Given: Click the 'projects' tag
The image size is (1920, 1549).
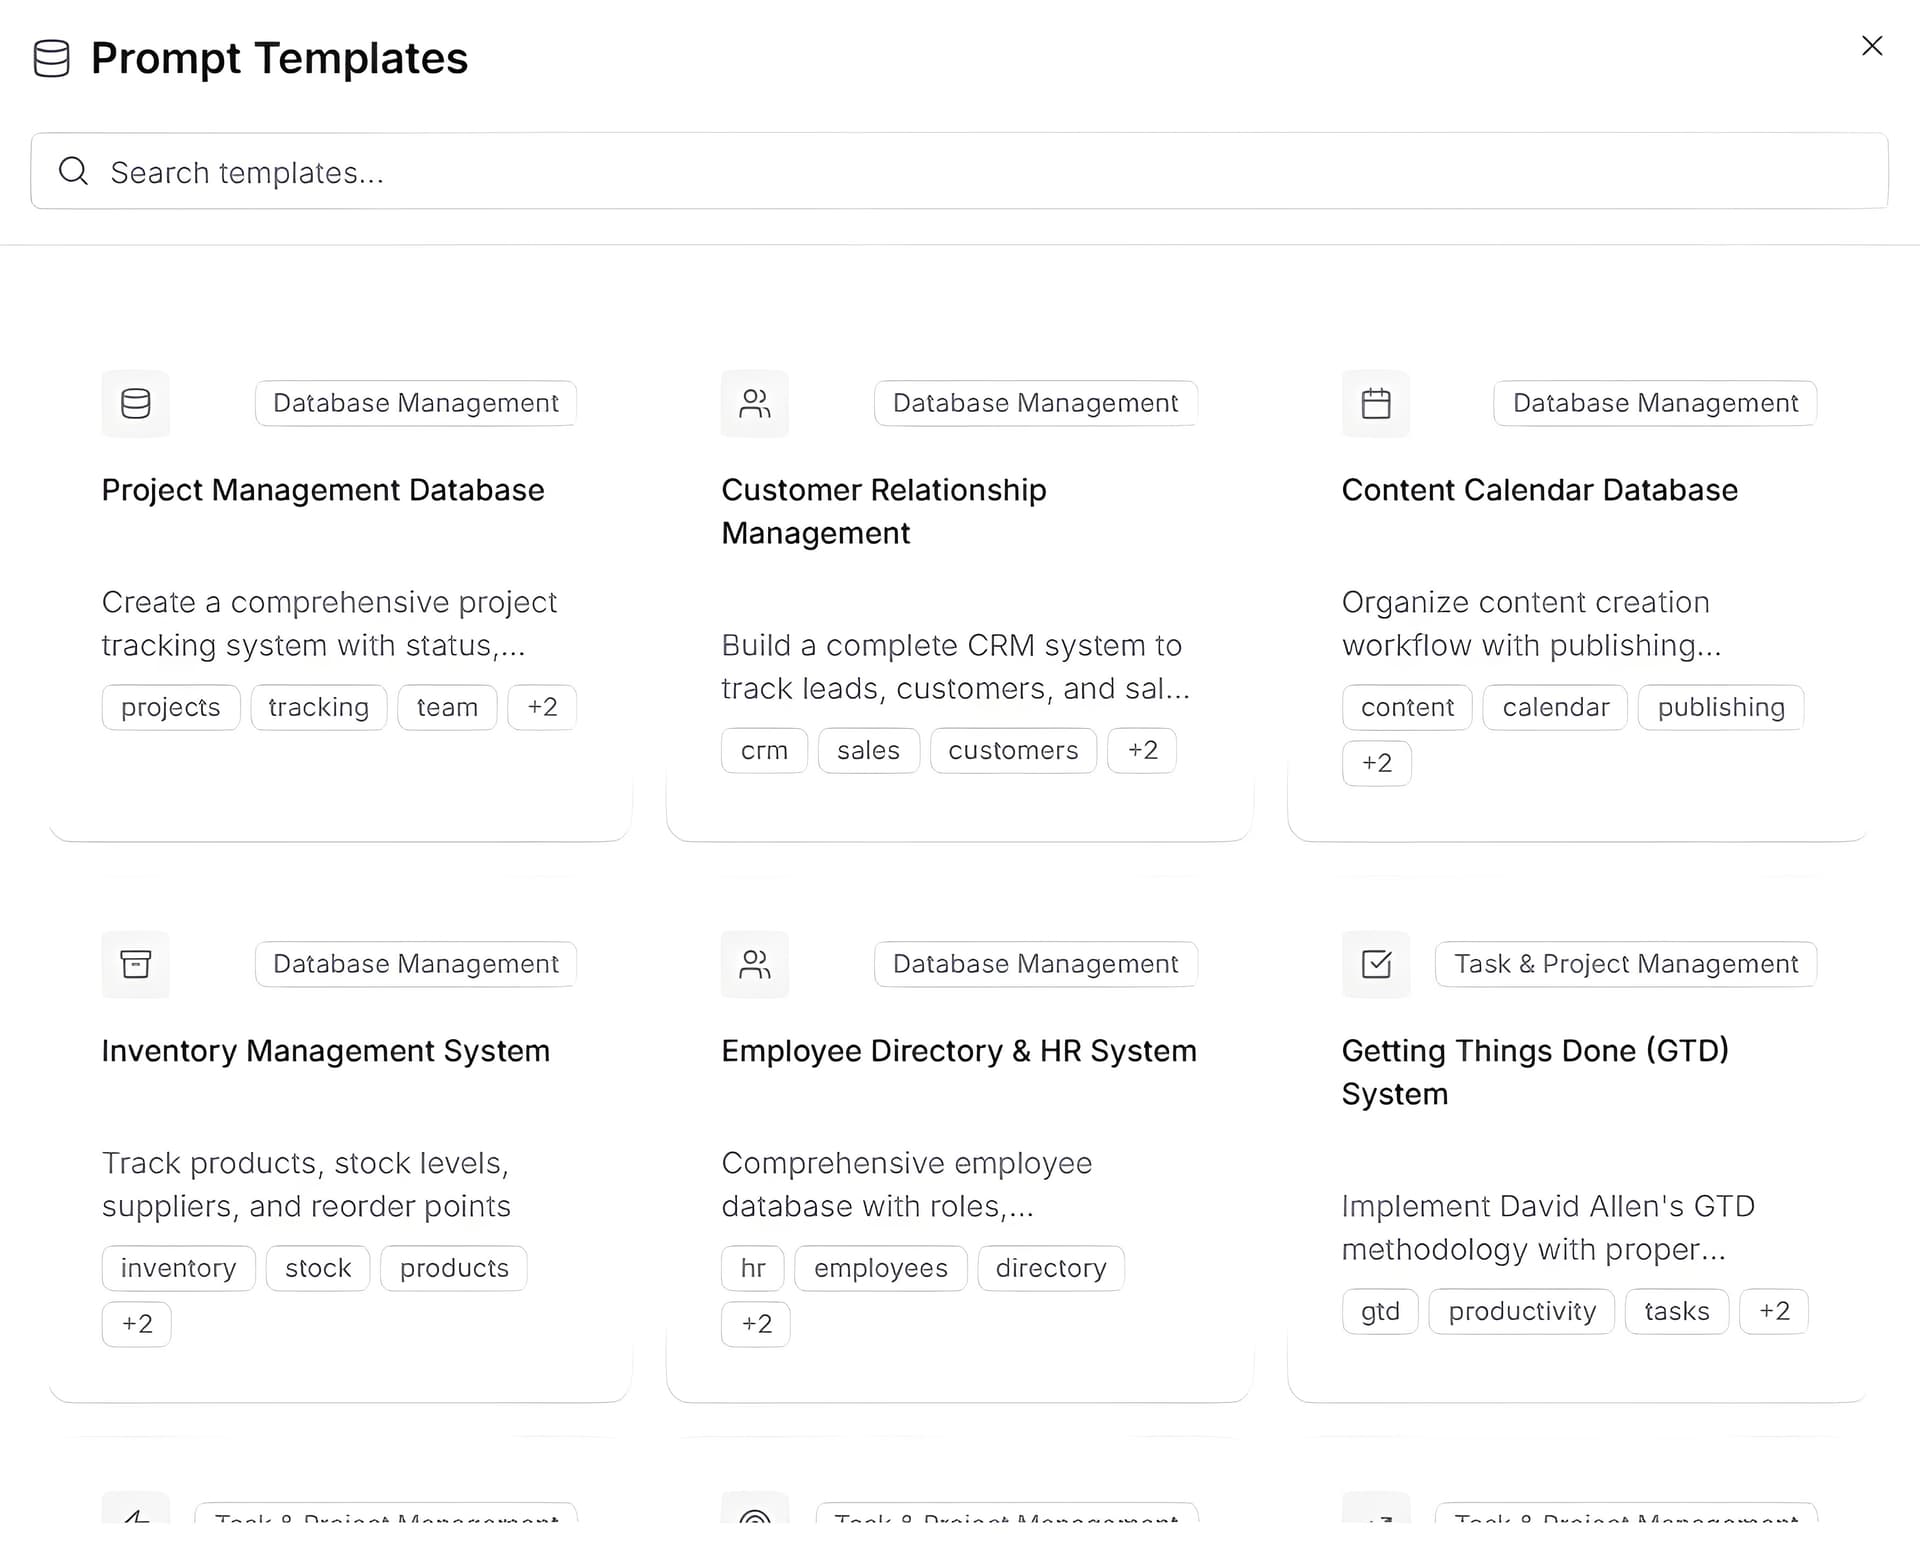Looking at the screenshot, I should pos(171,707).
